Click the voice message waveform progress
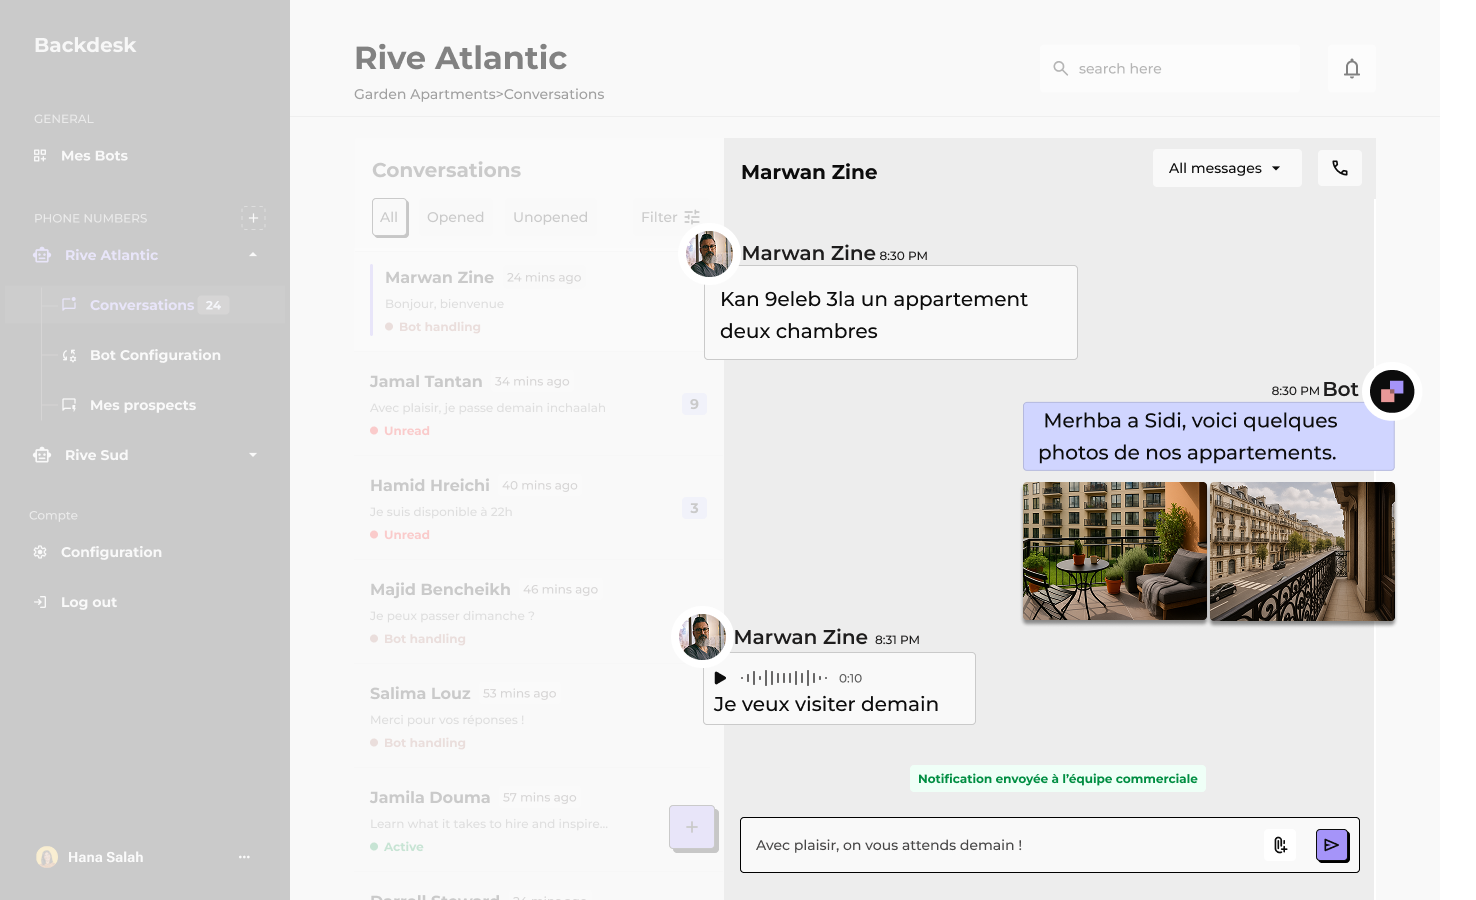Viewport: 1476px width, 900px height. [782, 677]
